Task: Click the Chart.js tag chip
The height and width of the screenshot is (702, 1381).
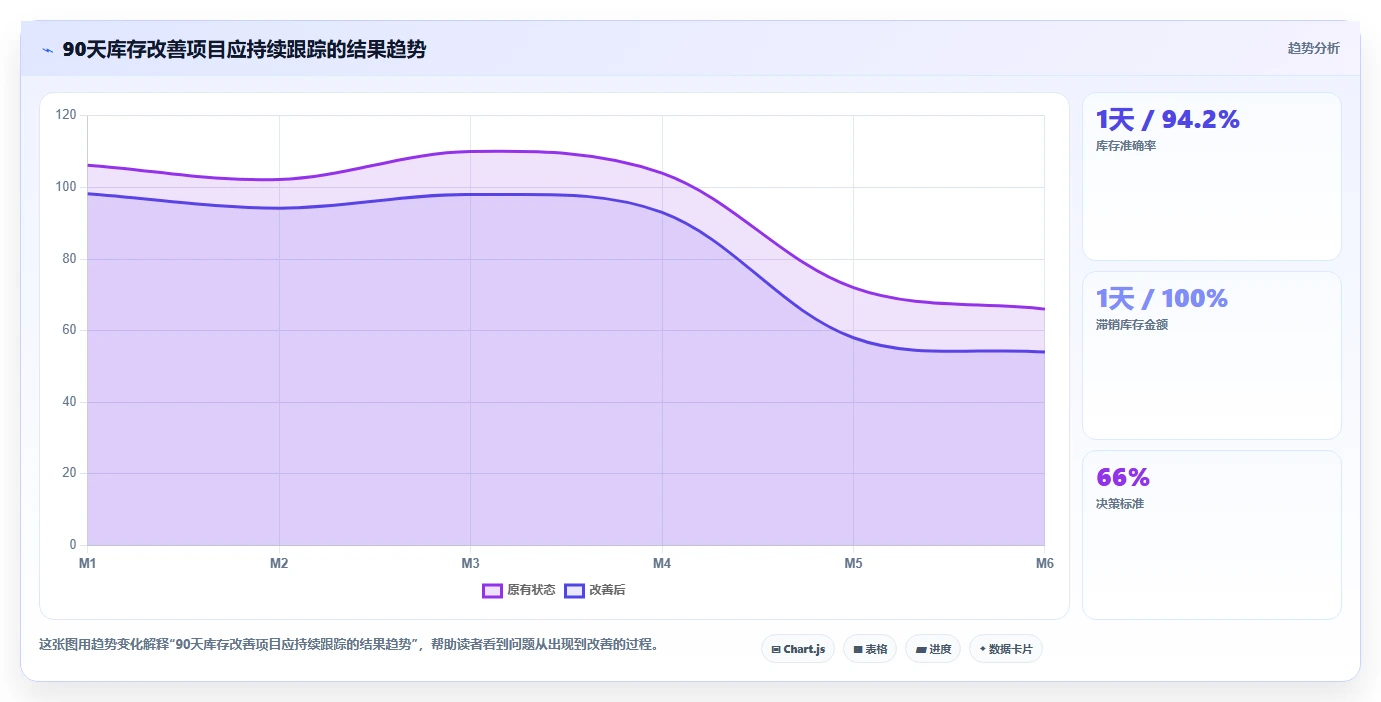Action: click(798, 649)
